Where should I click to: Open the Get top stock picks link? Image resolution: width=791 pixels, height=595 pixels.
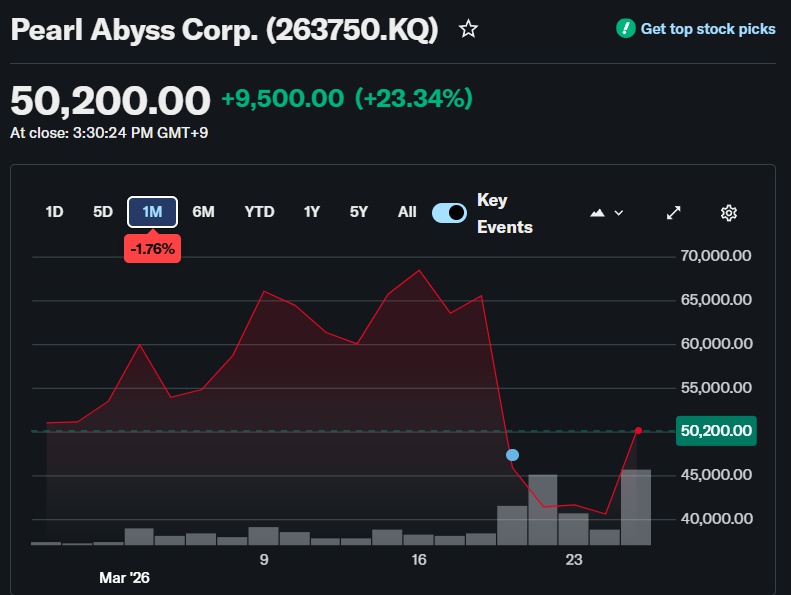707,29
